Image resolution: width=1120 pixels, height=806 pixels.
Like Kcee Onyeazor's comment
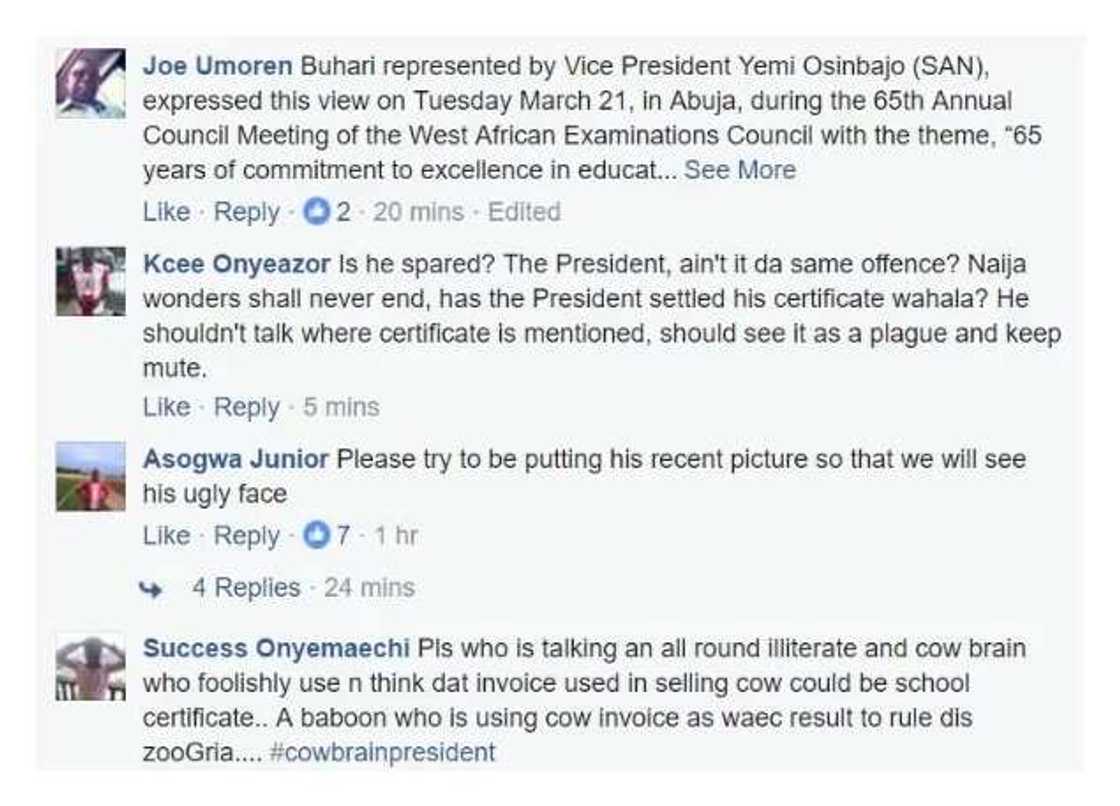point(163,406)
